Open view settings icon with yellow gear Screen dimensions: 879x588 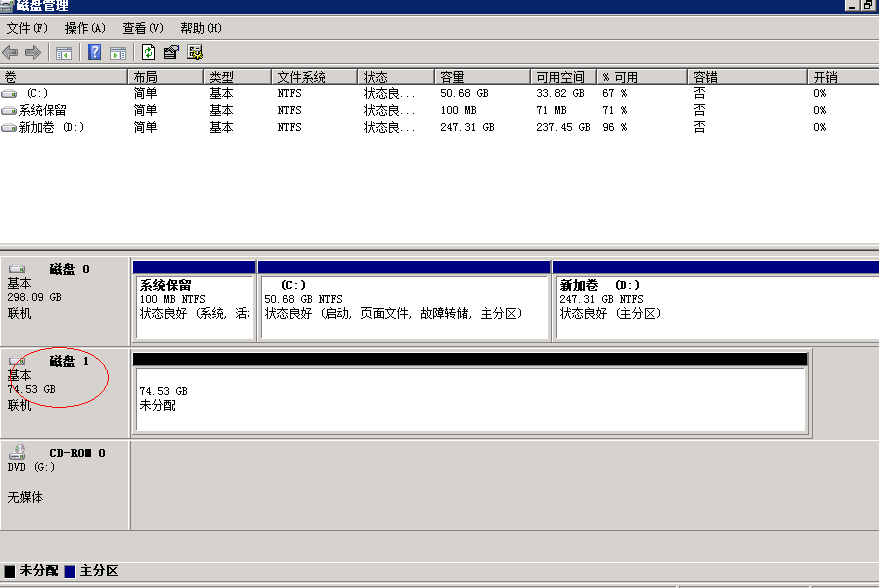point(195,53)
